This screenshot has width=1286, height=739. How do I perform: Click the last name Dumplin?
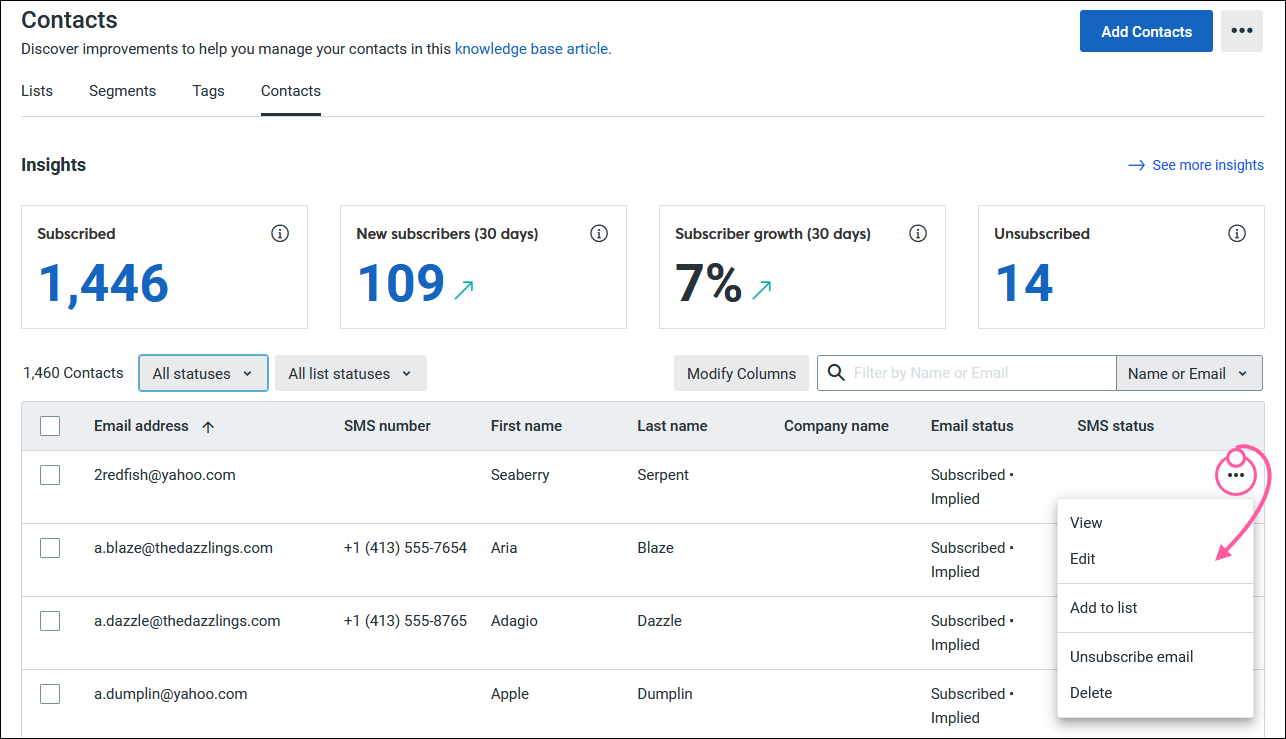click(665, 694)
